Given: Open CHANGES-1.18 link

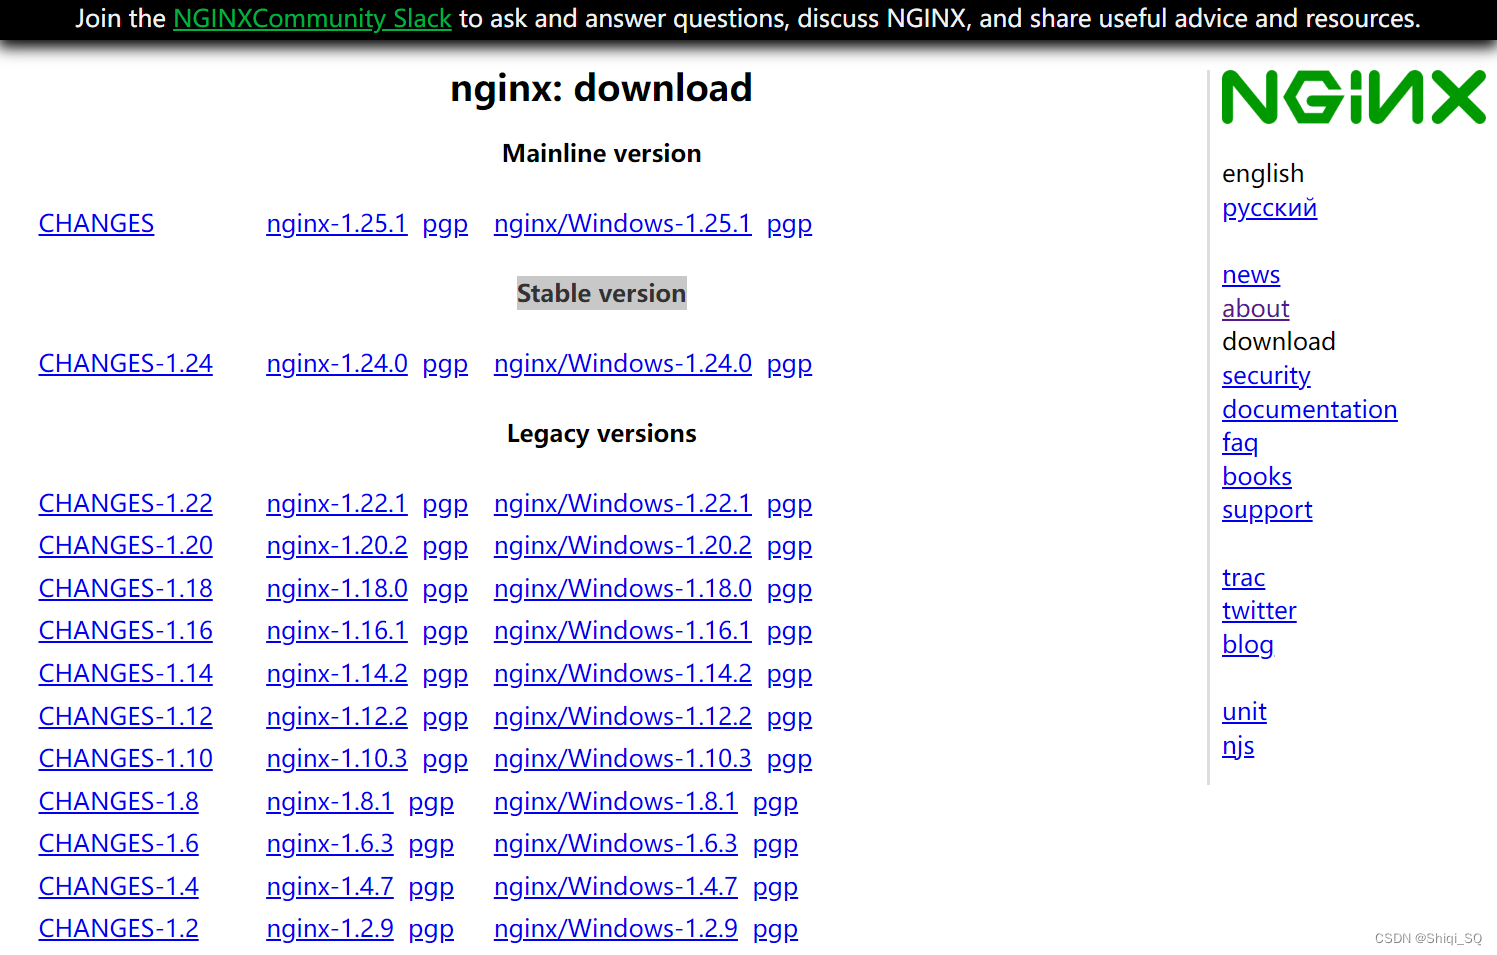Looking at the screenshot, I should coord(126,588).
